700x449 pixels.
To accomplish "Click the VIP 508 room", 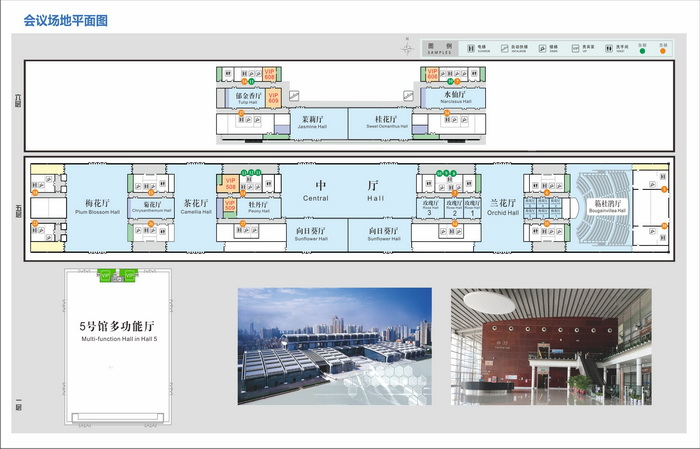I will coord(230,183).
